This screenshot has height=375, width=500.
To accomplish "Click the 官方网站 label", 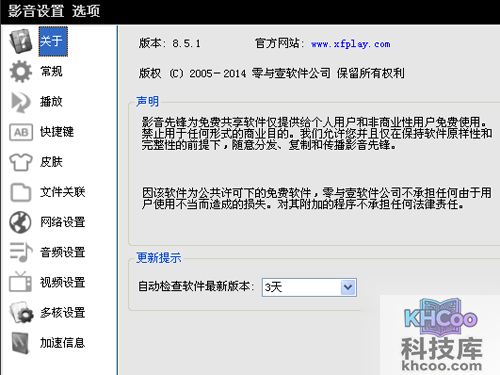I will (x=279, y=43).
